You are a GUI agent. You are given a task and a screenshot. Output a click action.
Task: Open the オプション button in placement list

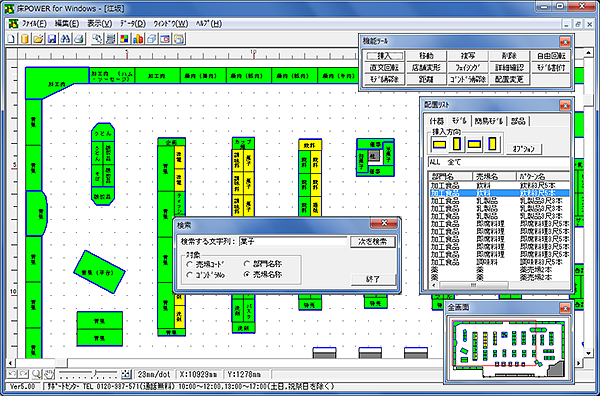525,149
